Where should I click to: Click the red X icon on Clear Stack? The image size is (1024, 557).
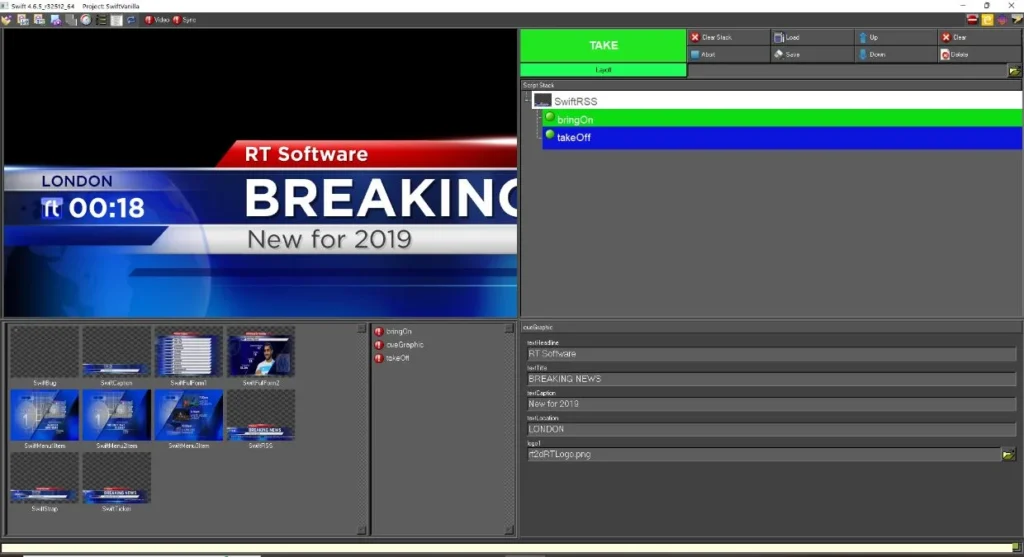[695, 37]
